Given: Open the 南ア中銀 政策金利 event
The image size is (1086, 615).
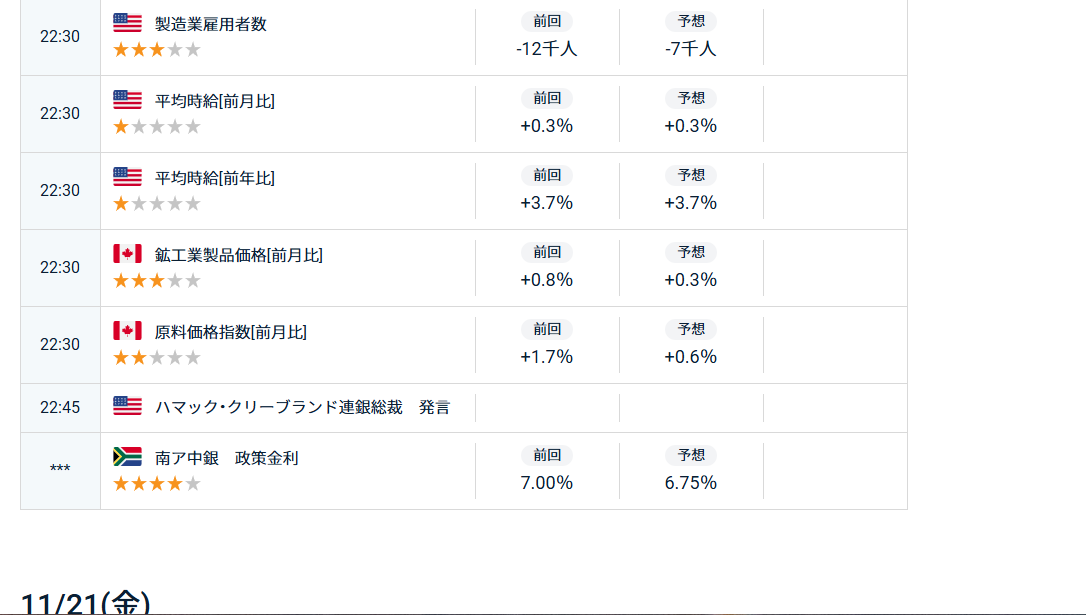Looking at the screenshot, I should click(x=227, y=458).
